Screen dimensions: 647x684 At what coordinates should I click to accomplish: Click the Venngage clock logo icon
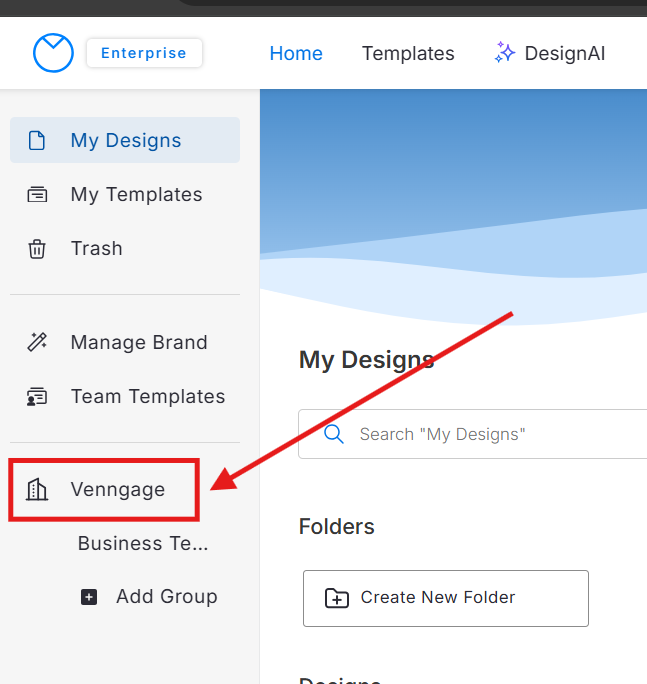pos(53,53)
